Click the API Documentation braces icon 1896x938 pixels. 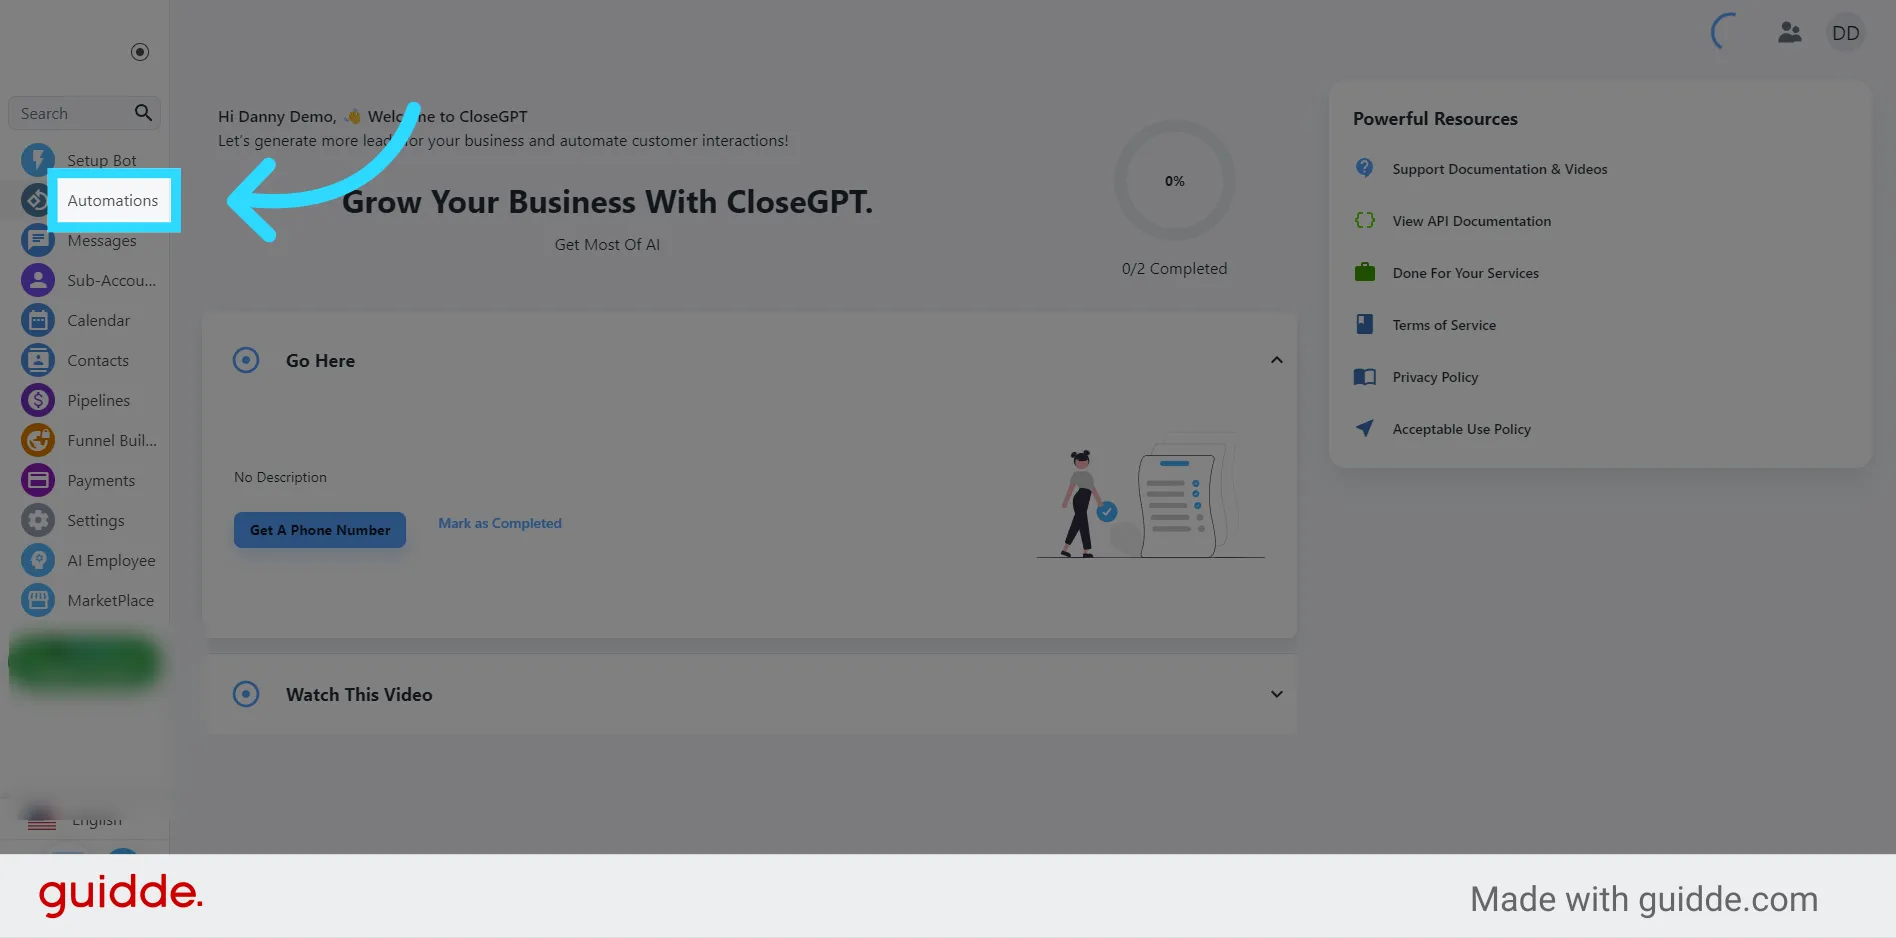tap(1364, 220)
